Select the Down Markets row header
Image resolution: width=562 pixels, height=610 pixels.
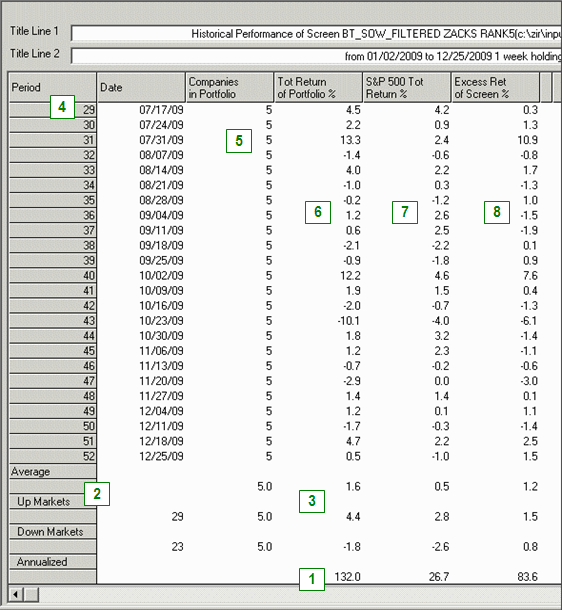(x=53, y=532)
